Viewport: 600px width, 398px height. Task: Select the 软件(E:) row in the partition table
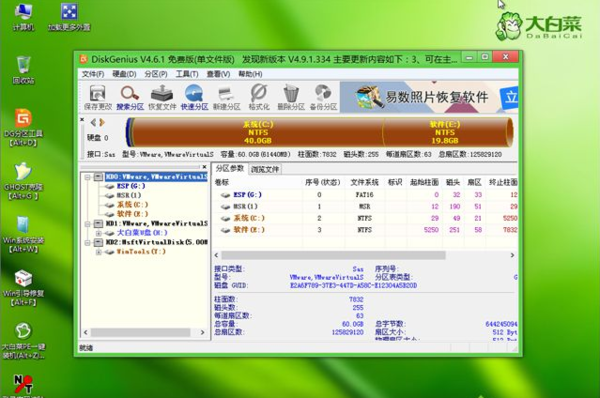point(365,230)
